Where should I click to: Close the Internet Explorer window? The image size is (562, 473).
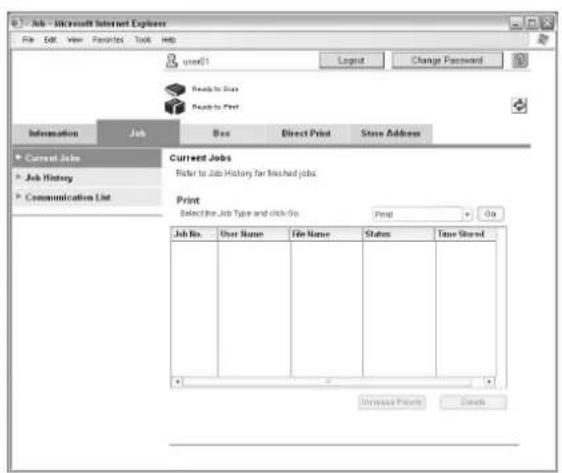[x=547, y=23]
